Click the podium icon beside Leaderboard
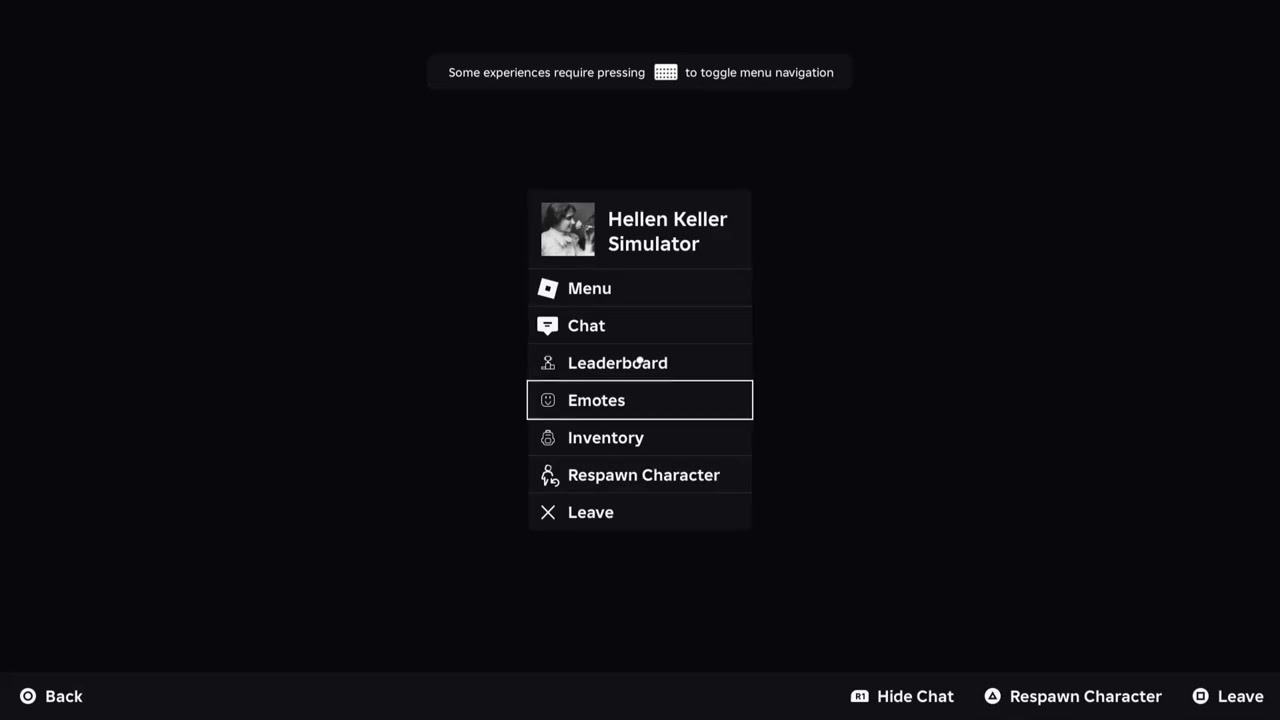The height and width of the screenshot is (720, 1280). click(547, 363)
